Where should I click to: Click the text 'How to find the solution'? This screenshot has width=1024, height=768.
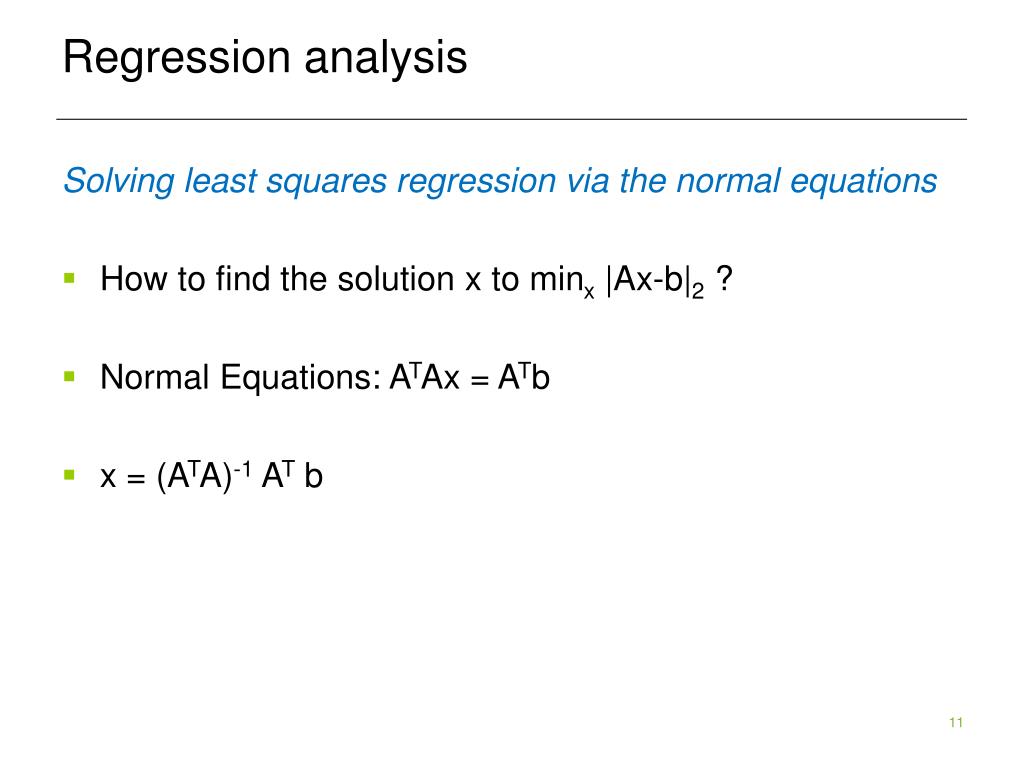[277, 280]
